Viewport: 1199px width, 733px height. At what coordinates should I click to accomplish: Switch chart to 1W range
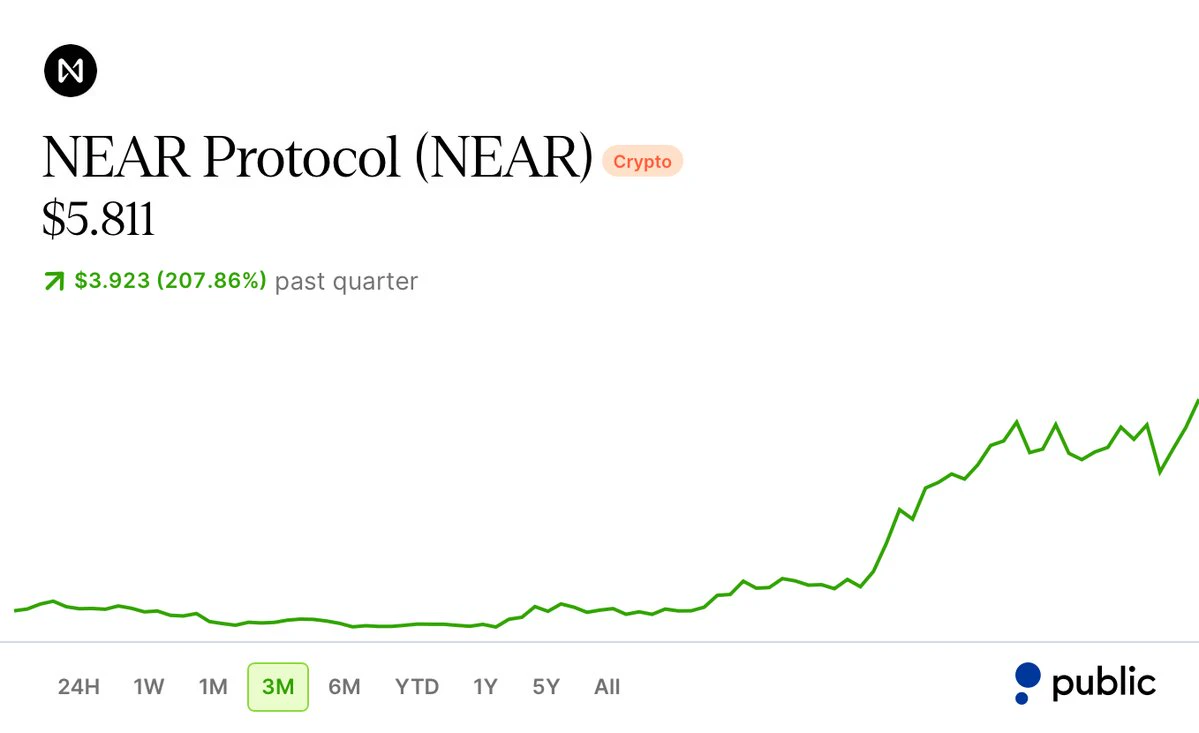(x=148, y=687)
